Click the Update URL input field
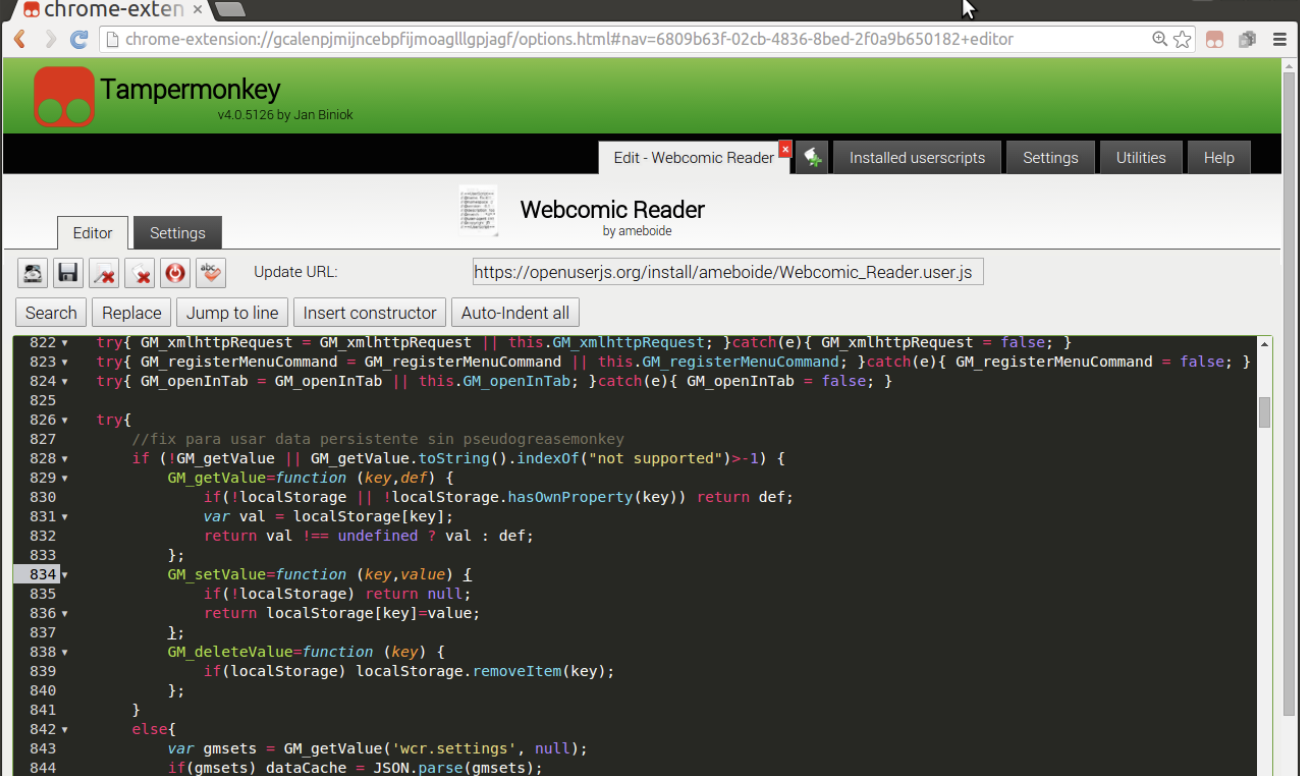 tap(728, 272)
